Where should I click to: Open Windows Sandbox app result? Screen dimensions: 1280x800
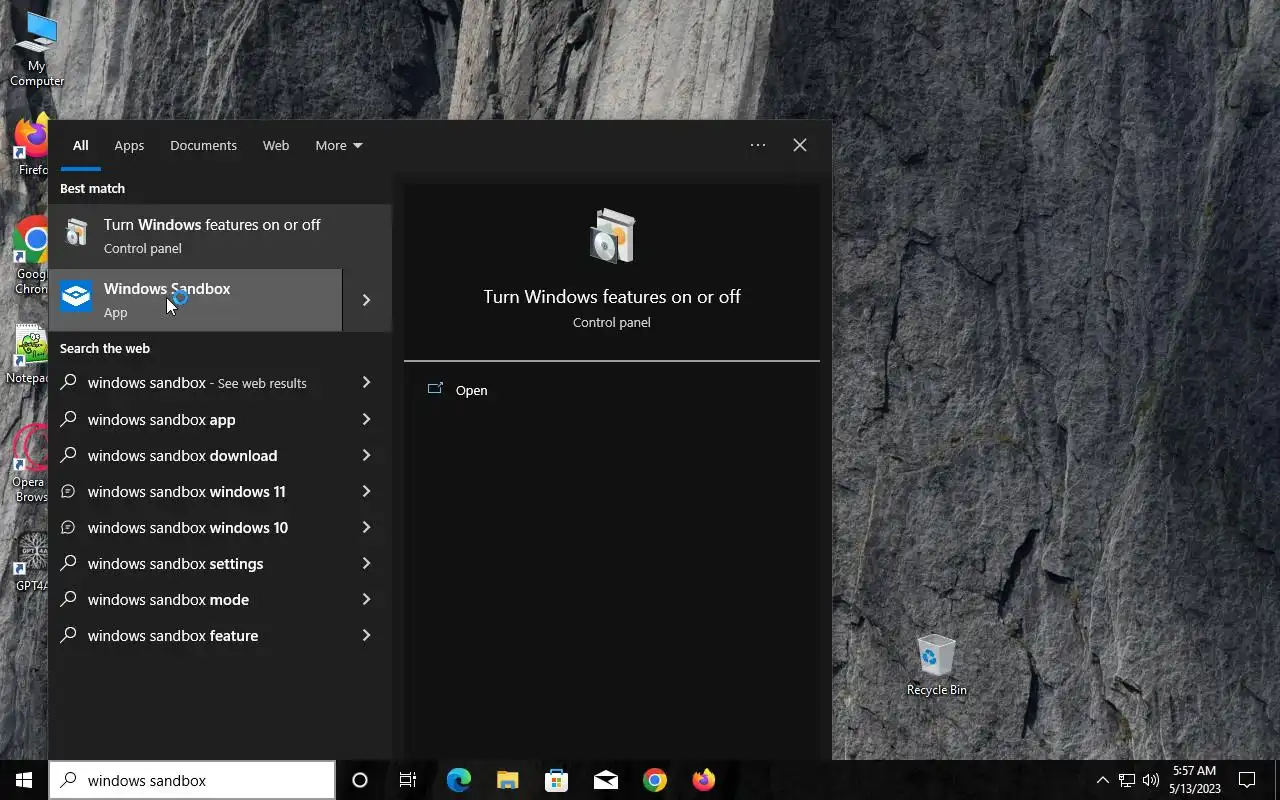(x=195, y=300)
